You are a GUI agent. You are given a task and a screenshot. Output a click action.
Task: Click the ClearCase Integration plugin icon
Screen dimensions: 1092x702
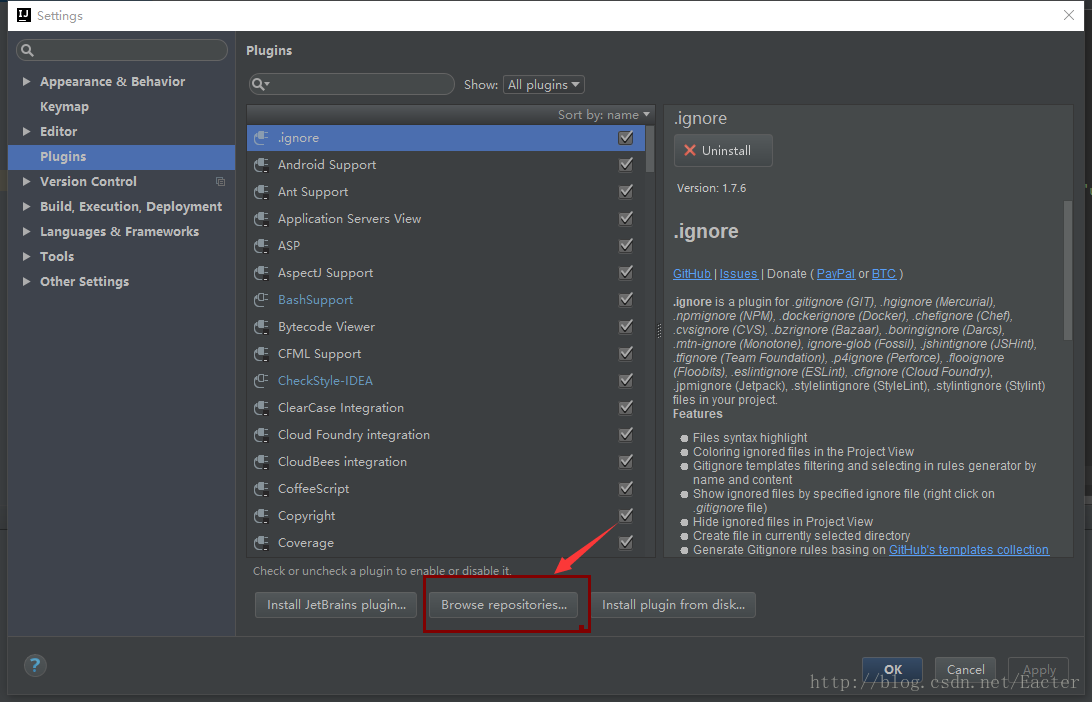pos(261,408)
